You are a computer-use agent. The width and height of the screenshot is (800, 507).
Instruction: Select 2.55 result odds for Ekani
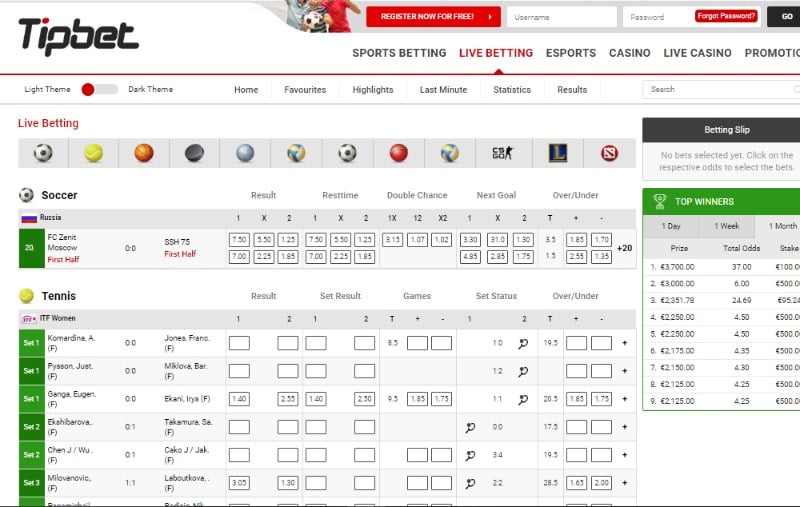(288, 399)
